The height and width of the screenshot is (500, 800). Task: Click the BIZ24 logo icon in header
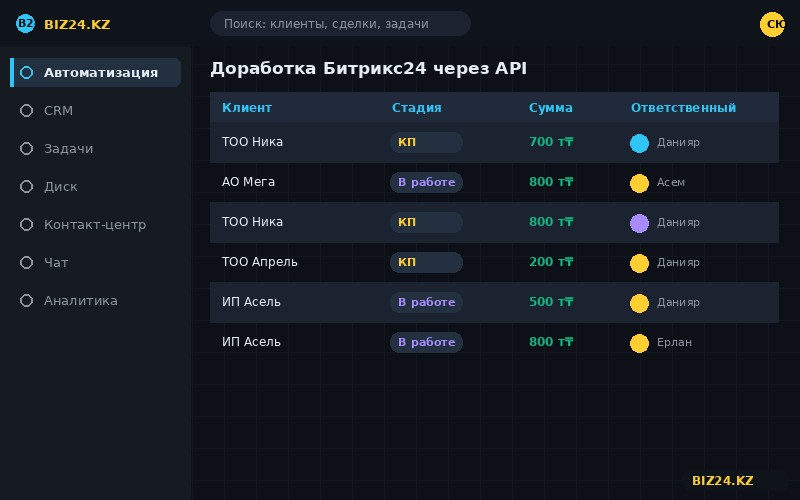pos(26,23)
